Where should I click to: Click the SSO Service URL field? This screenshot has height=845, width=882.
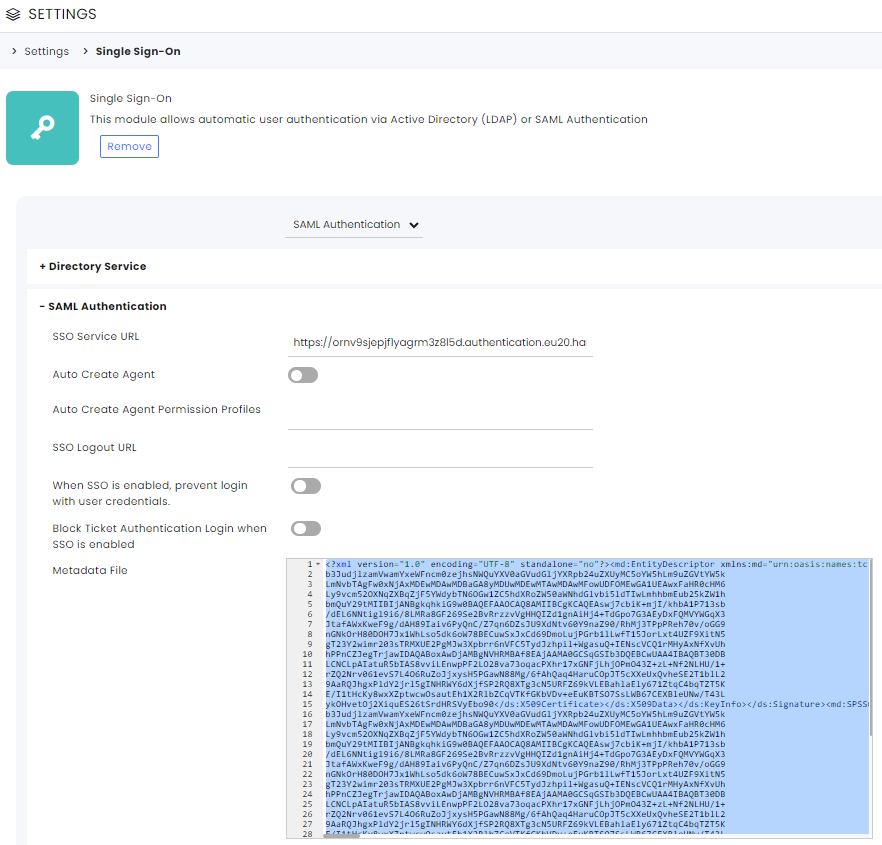[x=440, y=342]
